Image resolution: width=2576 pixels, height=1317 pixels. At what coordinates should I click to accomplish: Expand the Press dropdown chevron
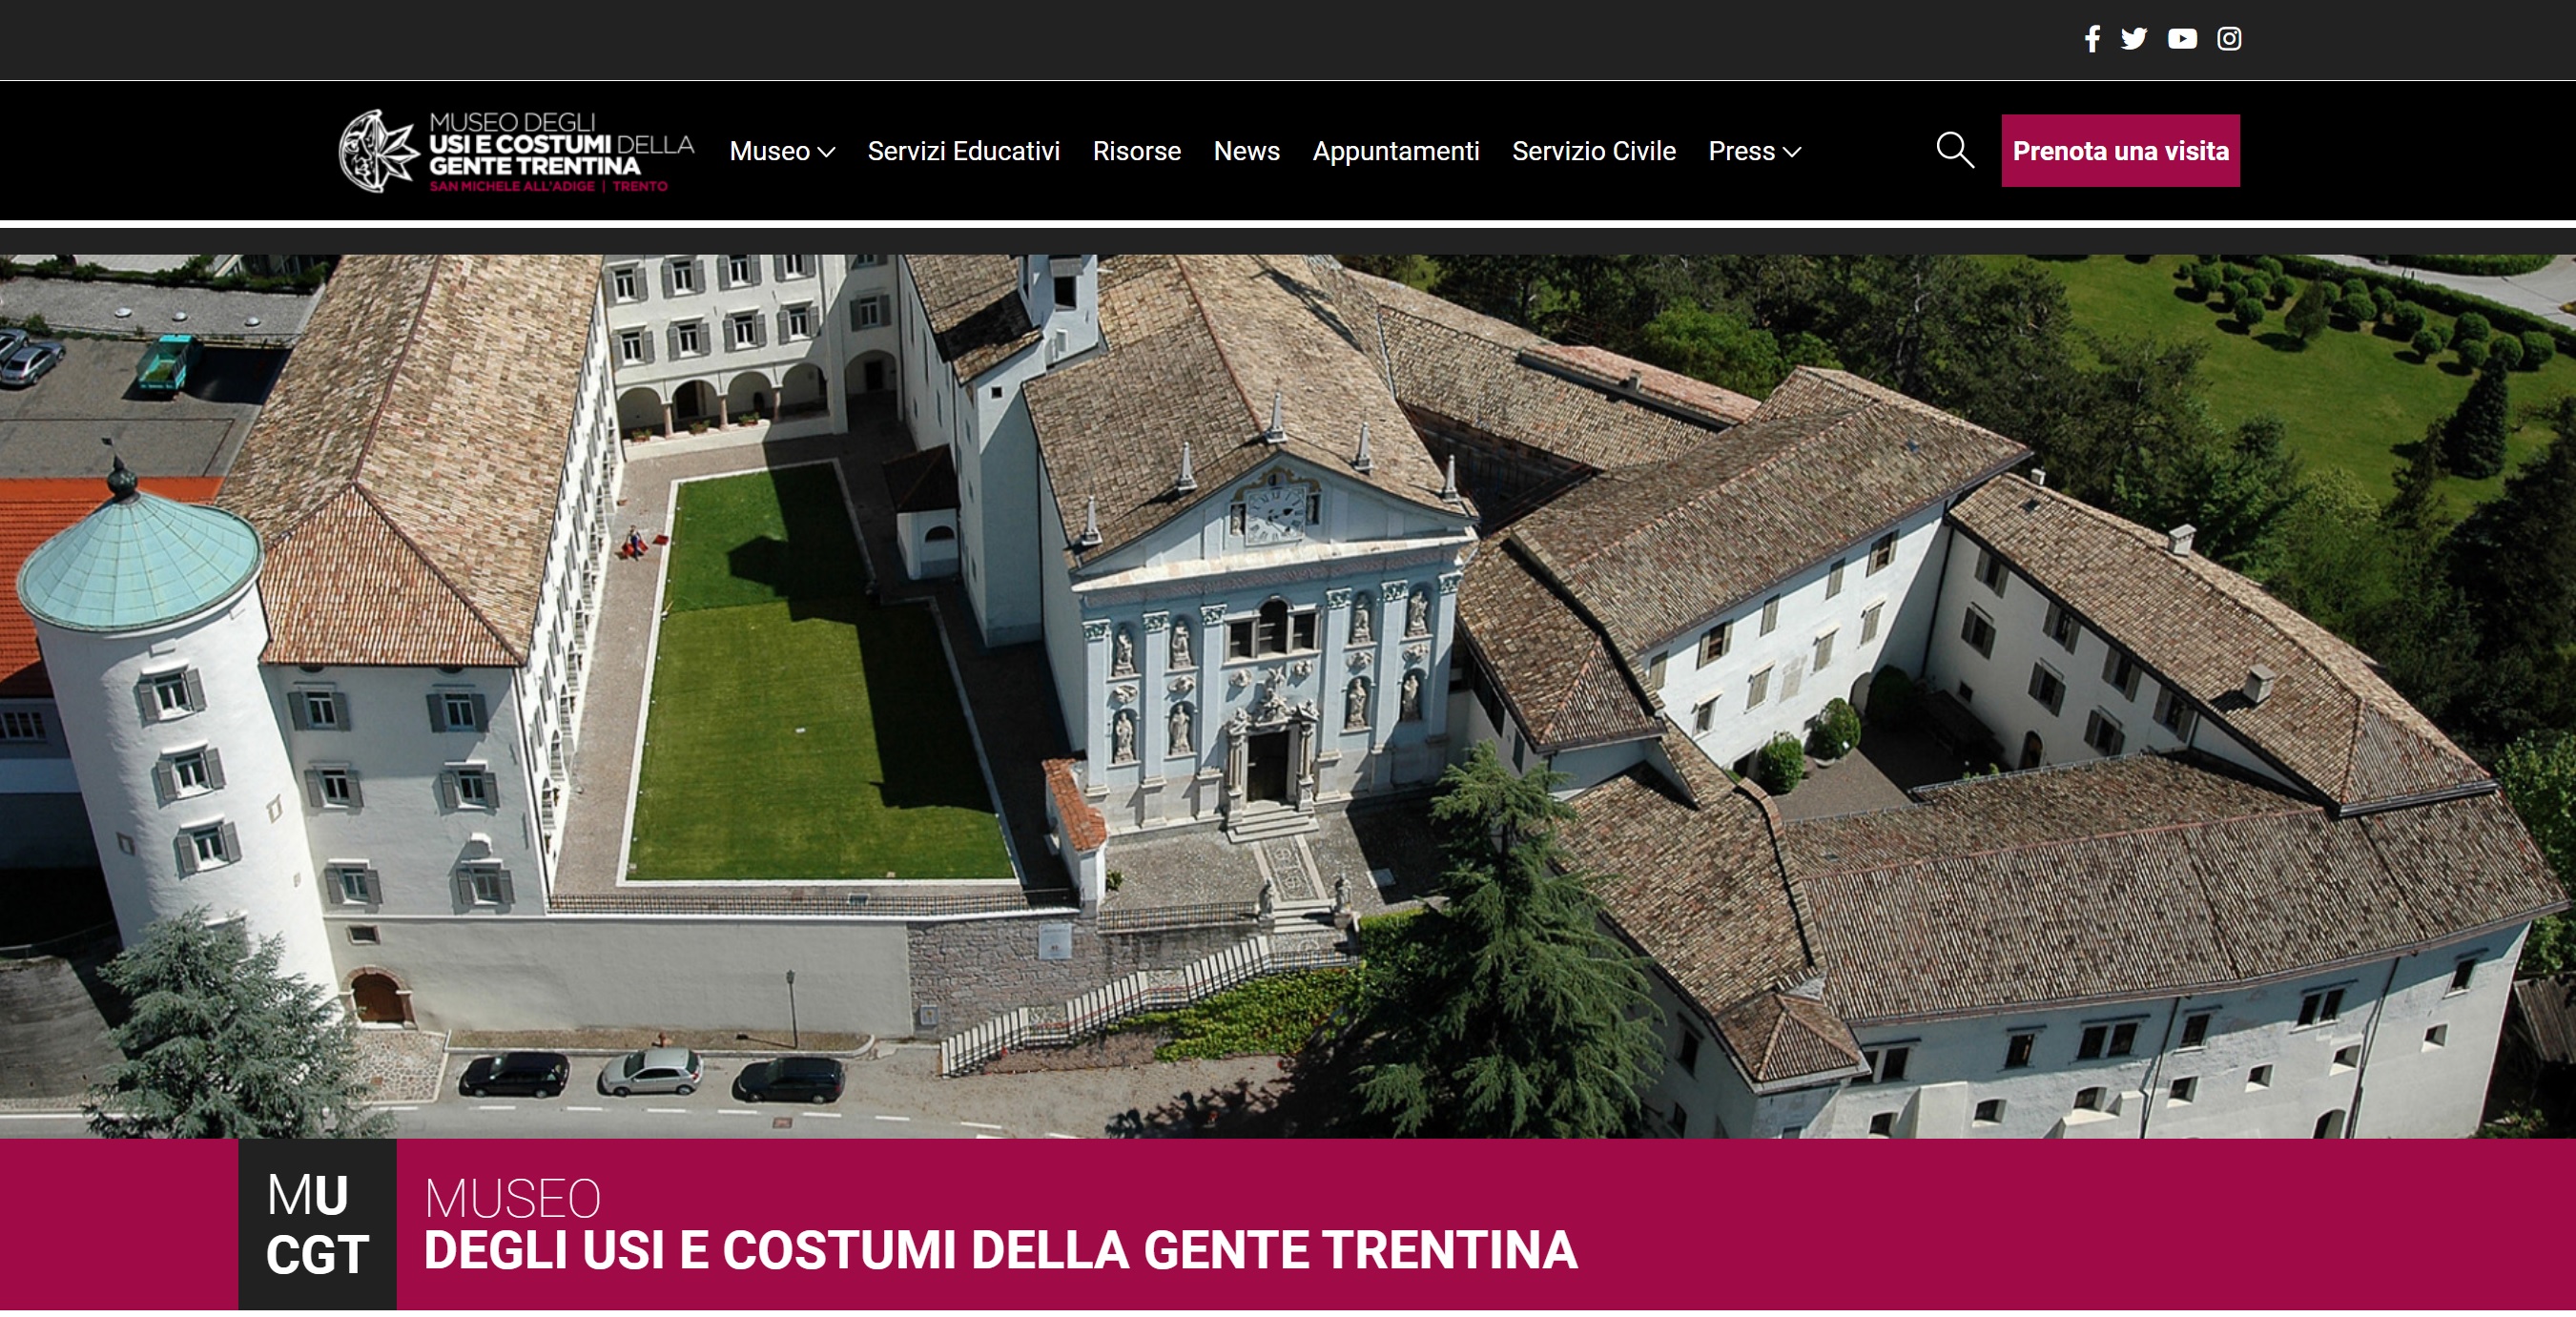1792,152
